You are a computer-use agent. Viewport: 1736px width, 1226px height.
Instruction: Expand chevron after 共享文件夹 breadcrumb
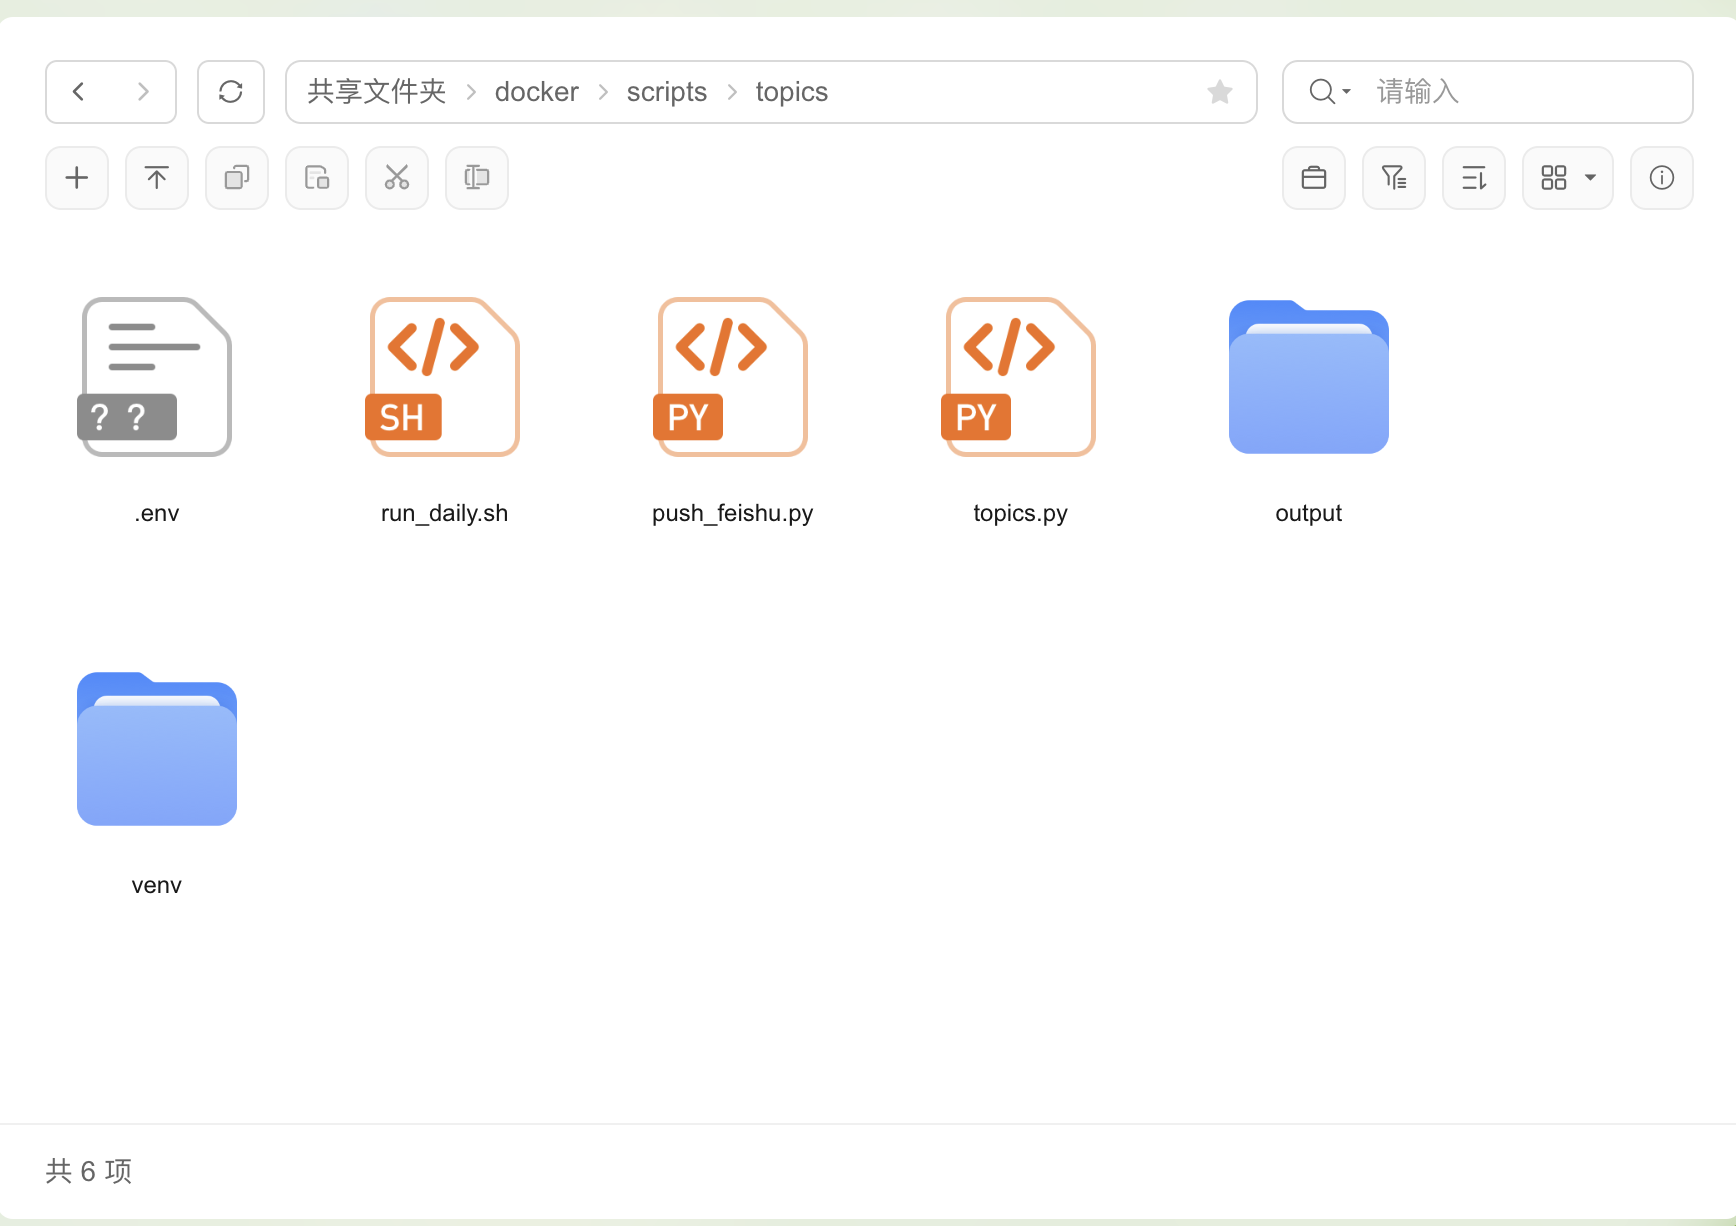471,92
